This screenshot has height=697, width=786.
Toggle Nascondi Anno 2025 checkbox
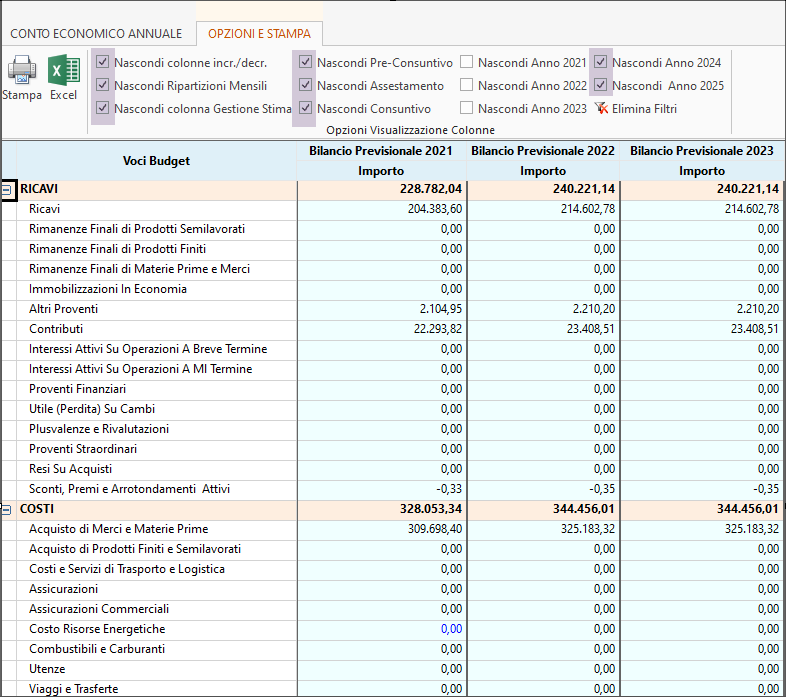601,85
